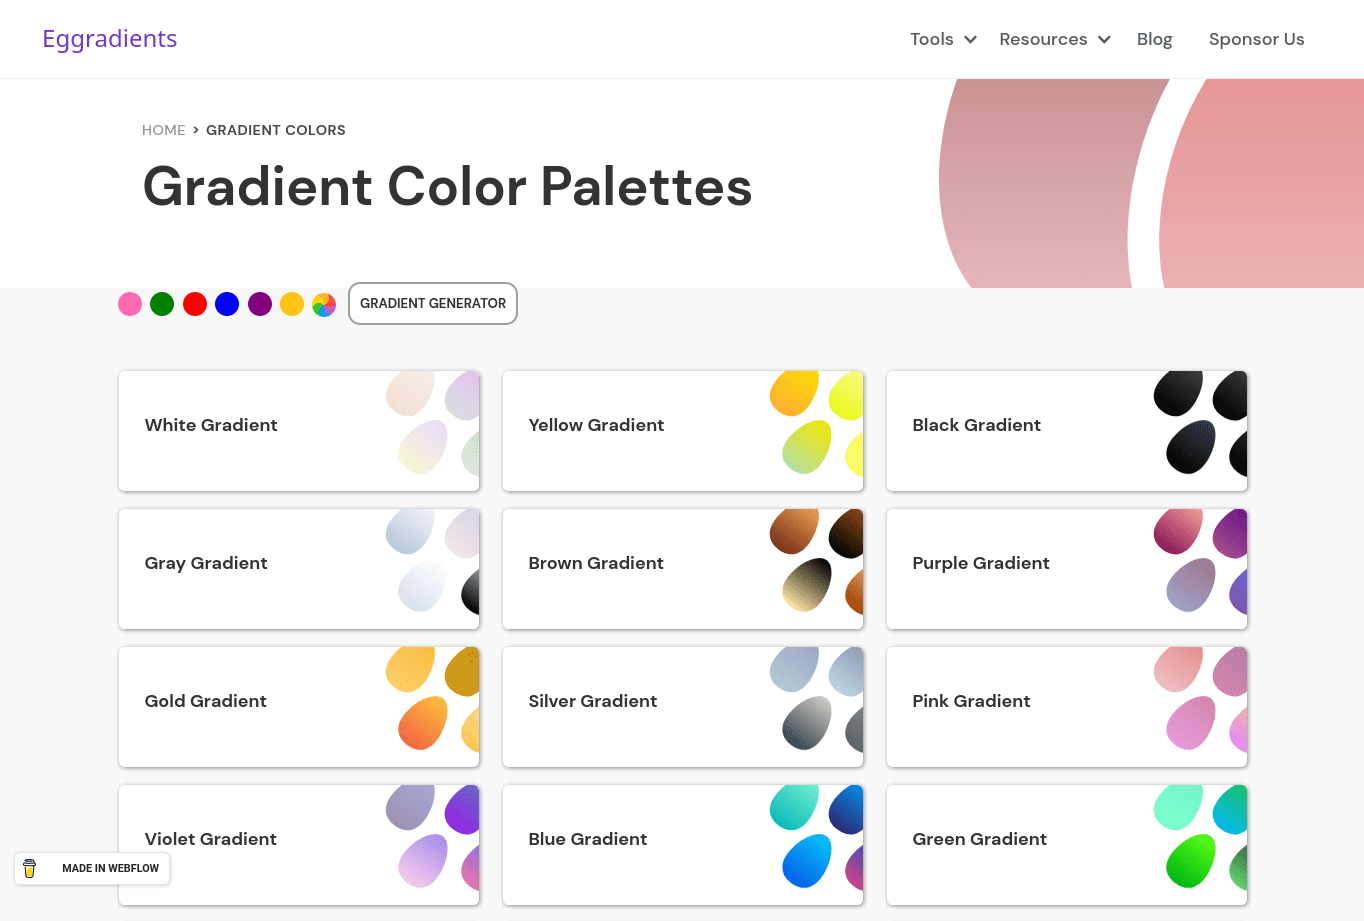This screenshot has width=1364, height=921.
Task: Select the Brown Gradient card
Action: 682,569
